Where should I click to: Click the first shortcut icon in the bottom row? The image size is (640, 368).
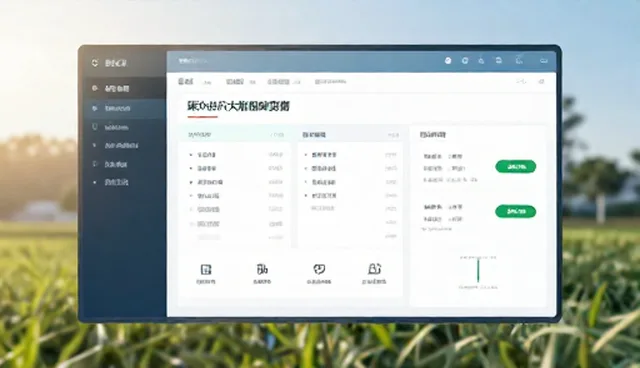pyautogui.click(x=206, y=269)
